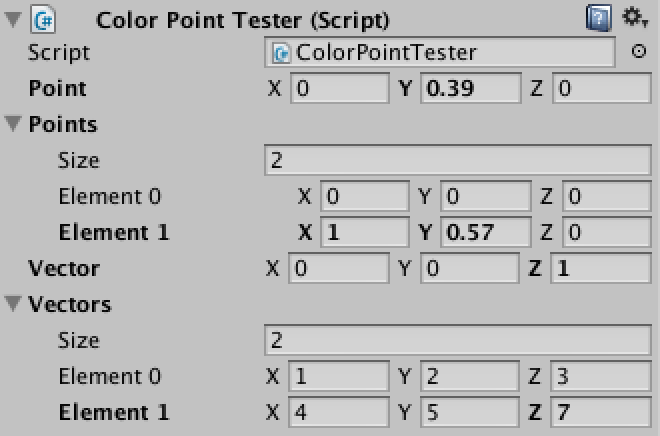Viewport: 660px width, 436px height.
Task: Collapse the Vectors array foldout
Action: 13,303
